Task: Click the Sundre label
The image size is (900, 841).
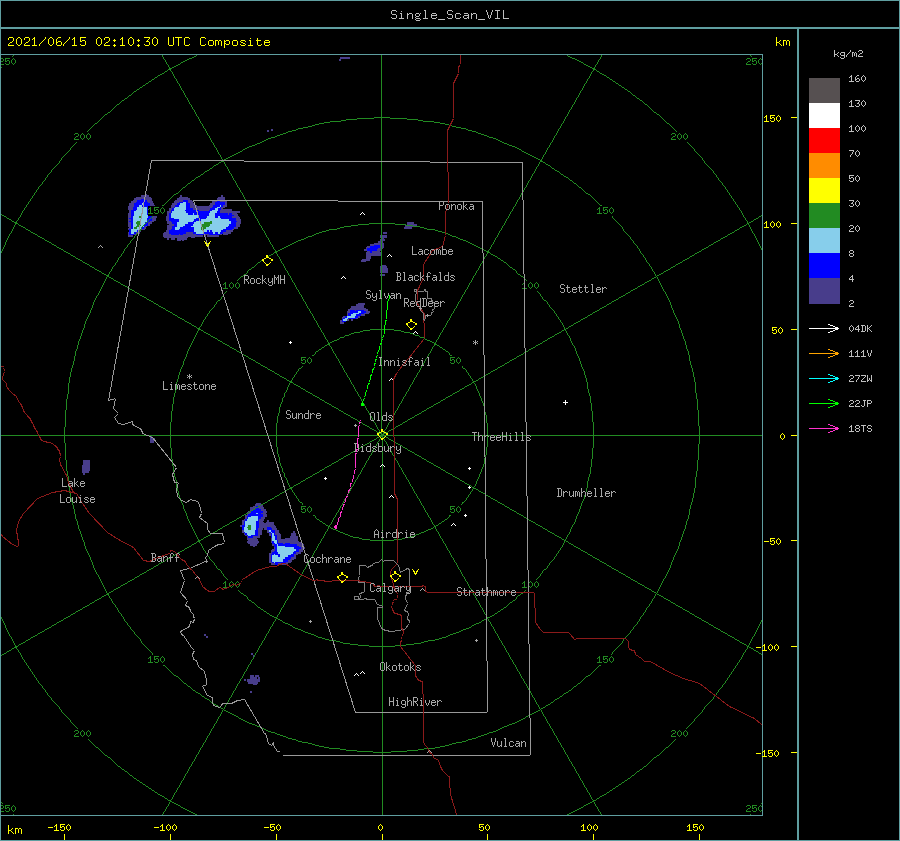Action: point(303,414)
